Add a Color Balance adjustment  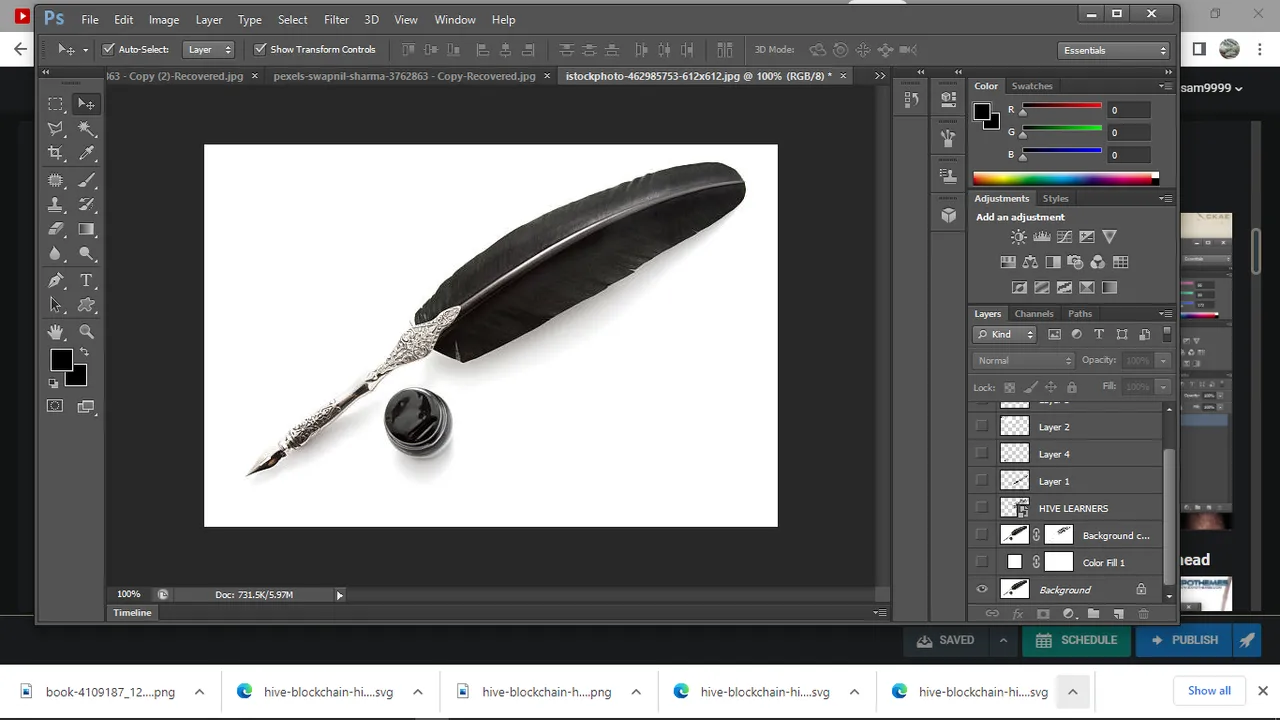click(1030, 262)
